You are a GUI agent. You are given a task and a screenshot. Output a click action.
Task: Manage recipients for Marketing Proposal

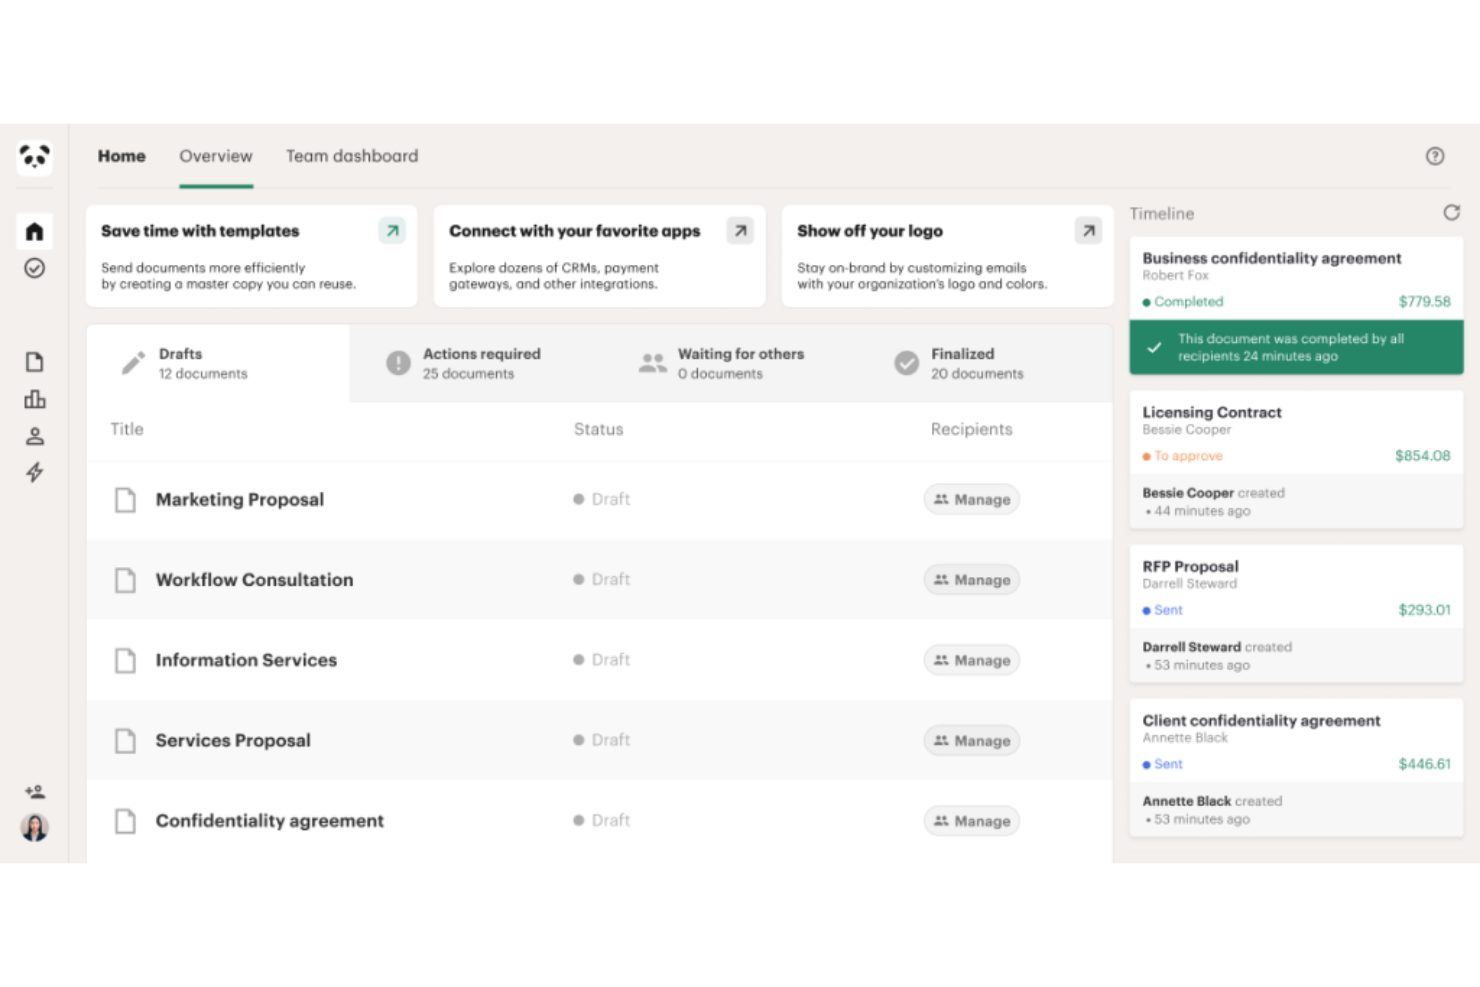coord(971,499)
